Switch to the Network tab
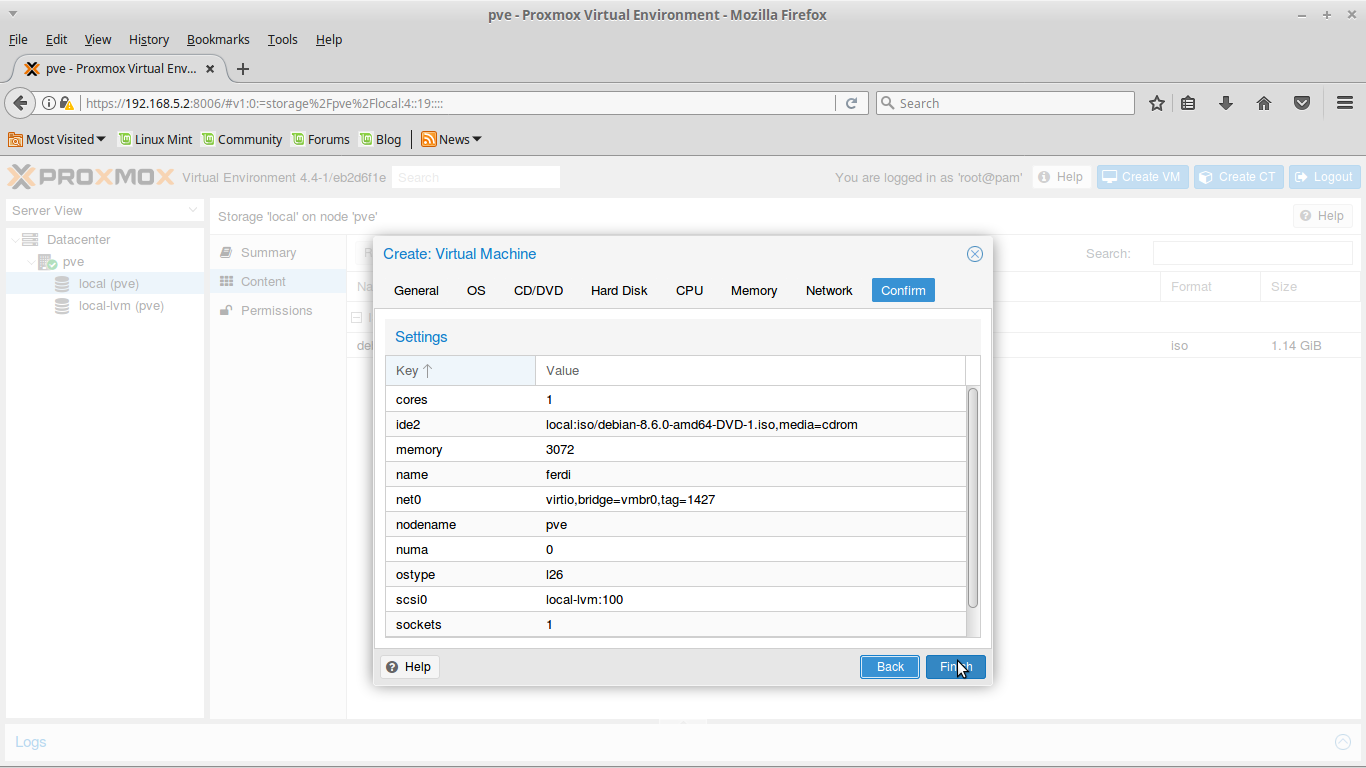This screenshot has width=1366, height=768. 828,290
